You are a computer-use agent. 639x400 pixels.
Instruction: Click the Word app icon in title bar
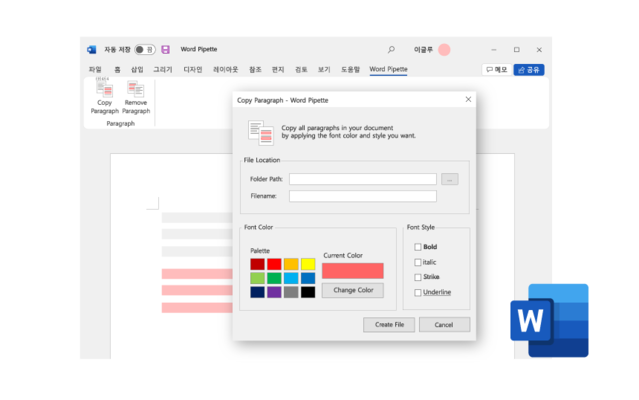(x=92, y=50)
